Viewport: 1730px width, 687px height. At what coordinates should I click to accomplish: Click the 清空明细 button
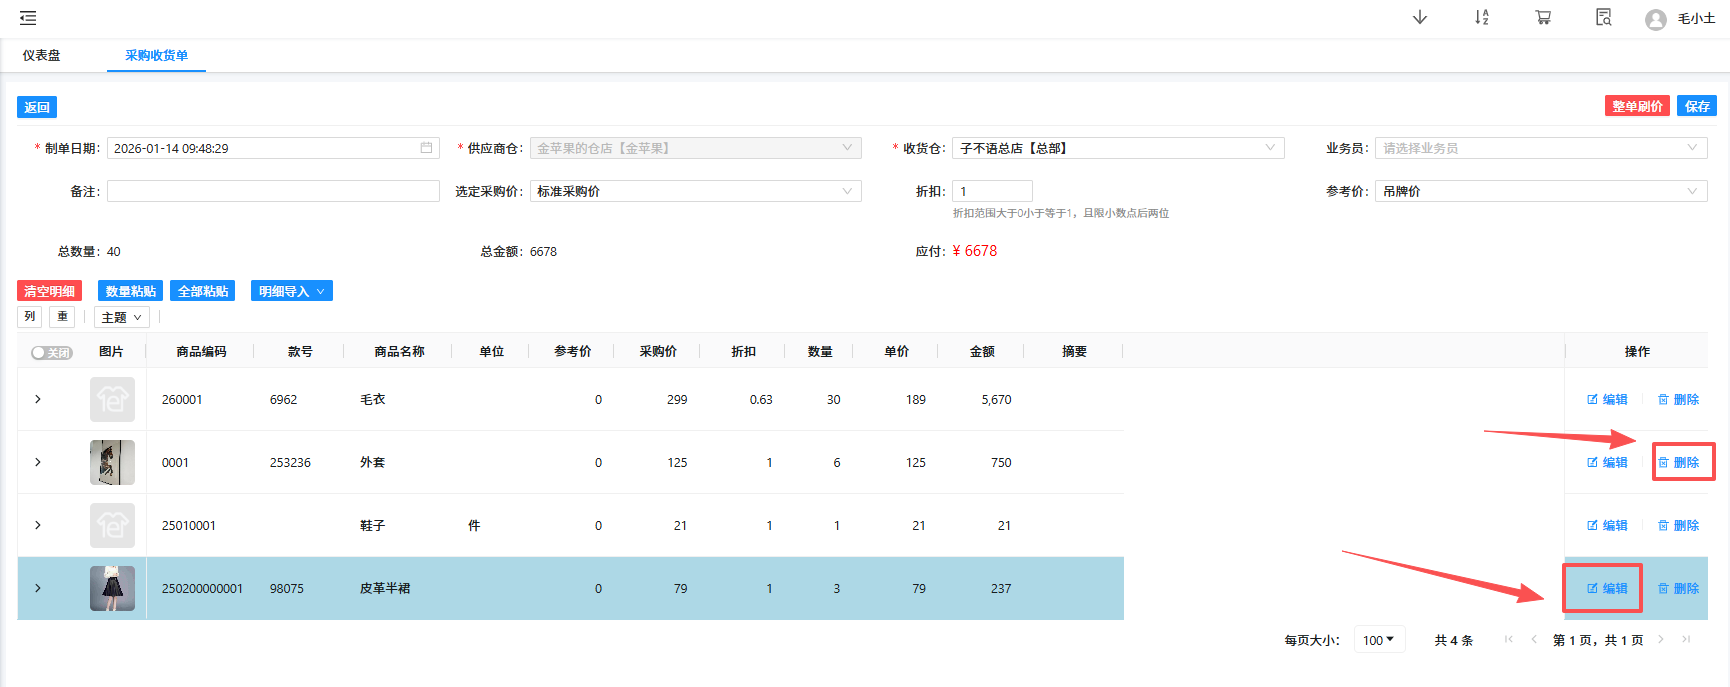[x=49, y=291]
